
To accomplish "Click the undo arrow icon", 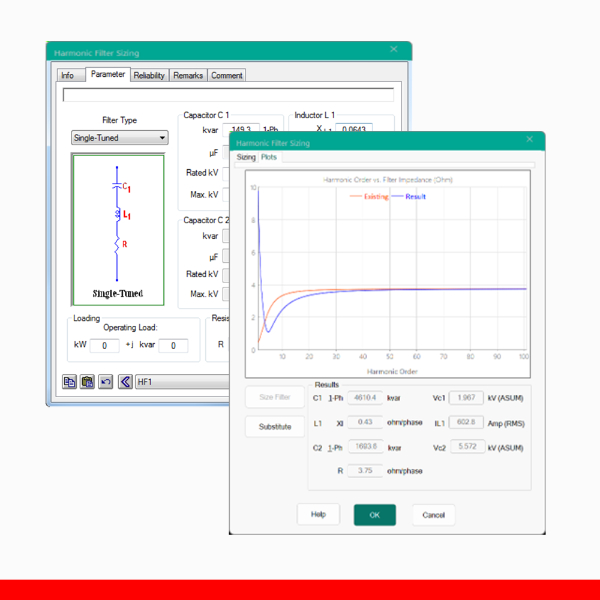I will pos(106,381).
